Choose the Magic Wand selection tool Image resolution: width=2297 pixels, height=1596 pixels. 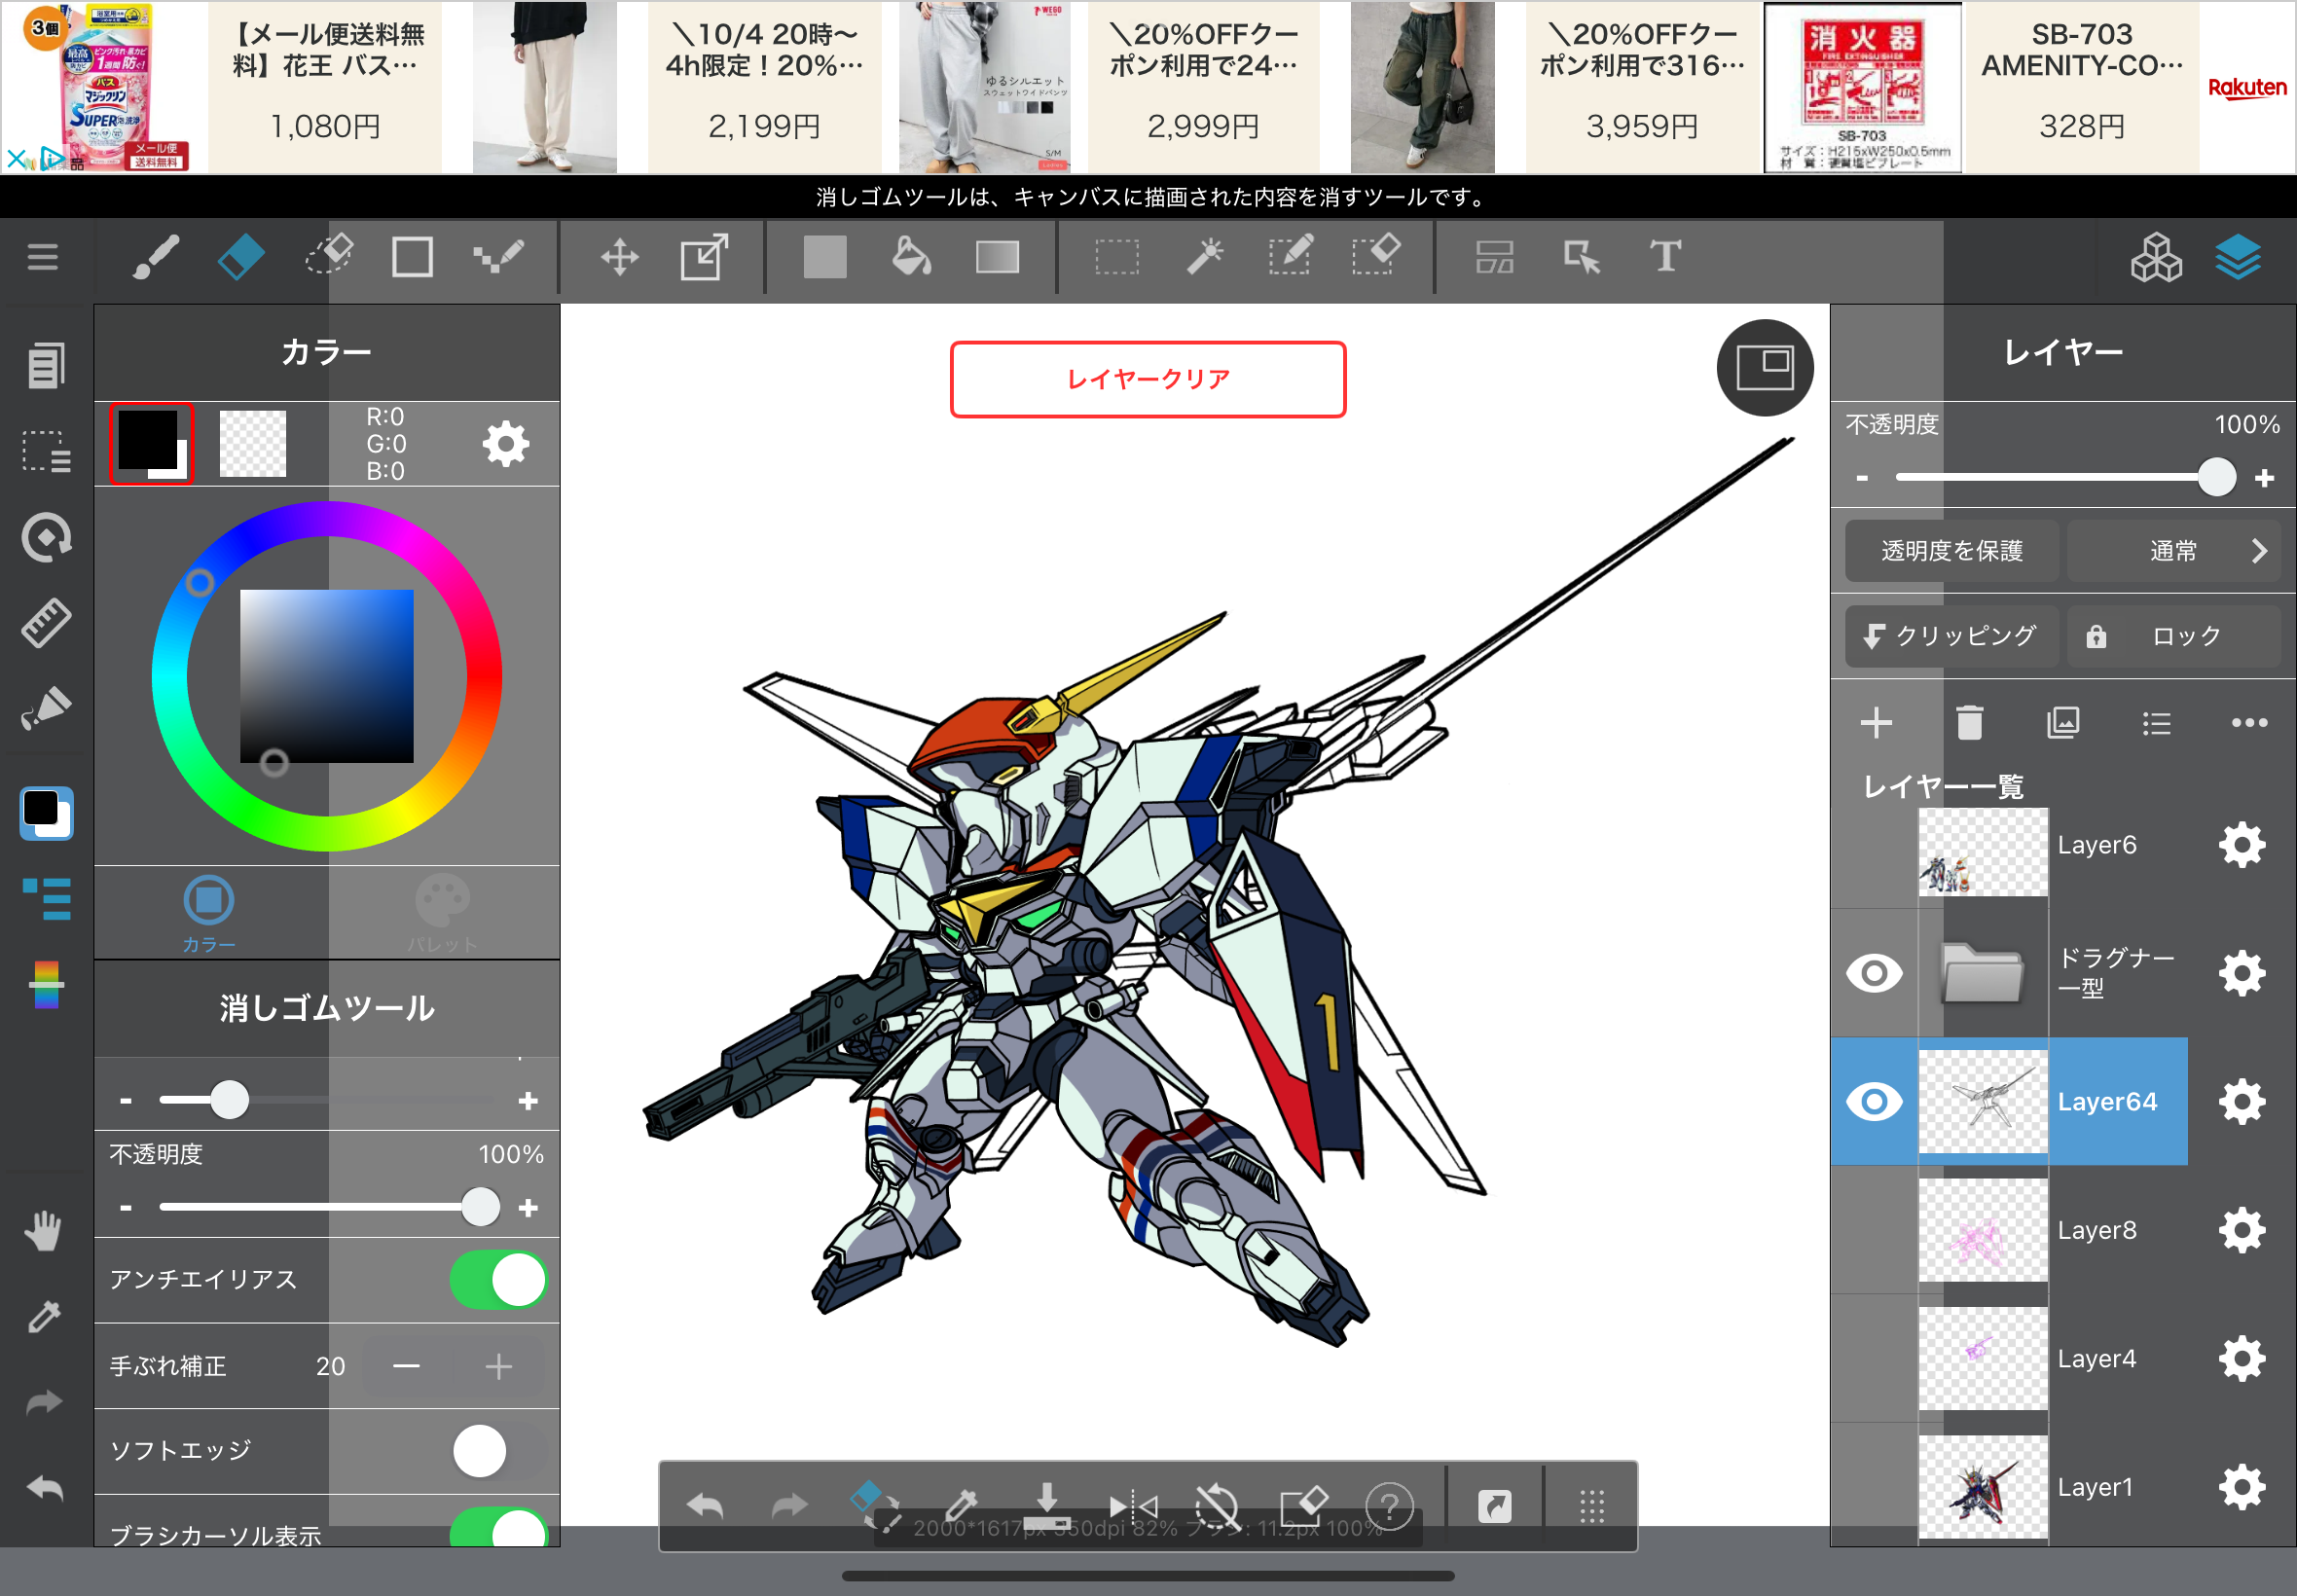coord(1204,257)
